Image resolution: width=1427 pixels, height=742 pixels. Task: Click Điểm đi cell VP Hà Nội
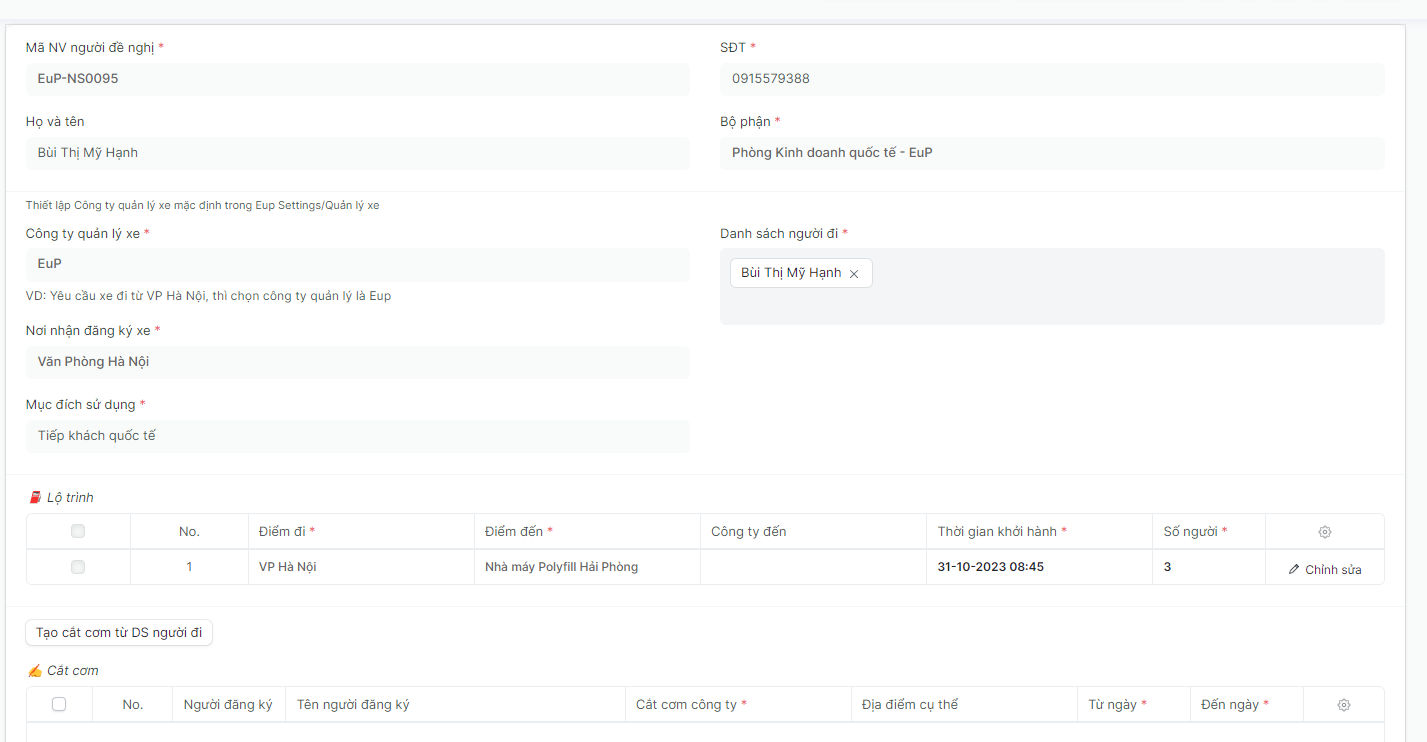pyautogui.click(x=360, y=567)
